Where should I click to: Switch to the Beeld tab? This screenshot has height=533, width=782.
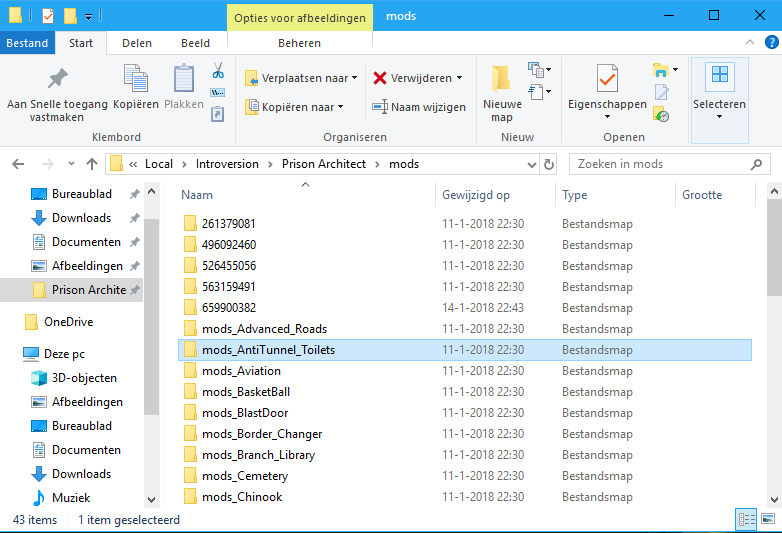[x=196, y=43]
